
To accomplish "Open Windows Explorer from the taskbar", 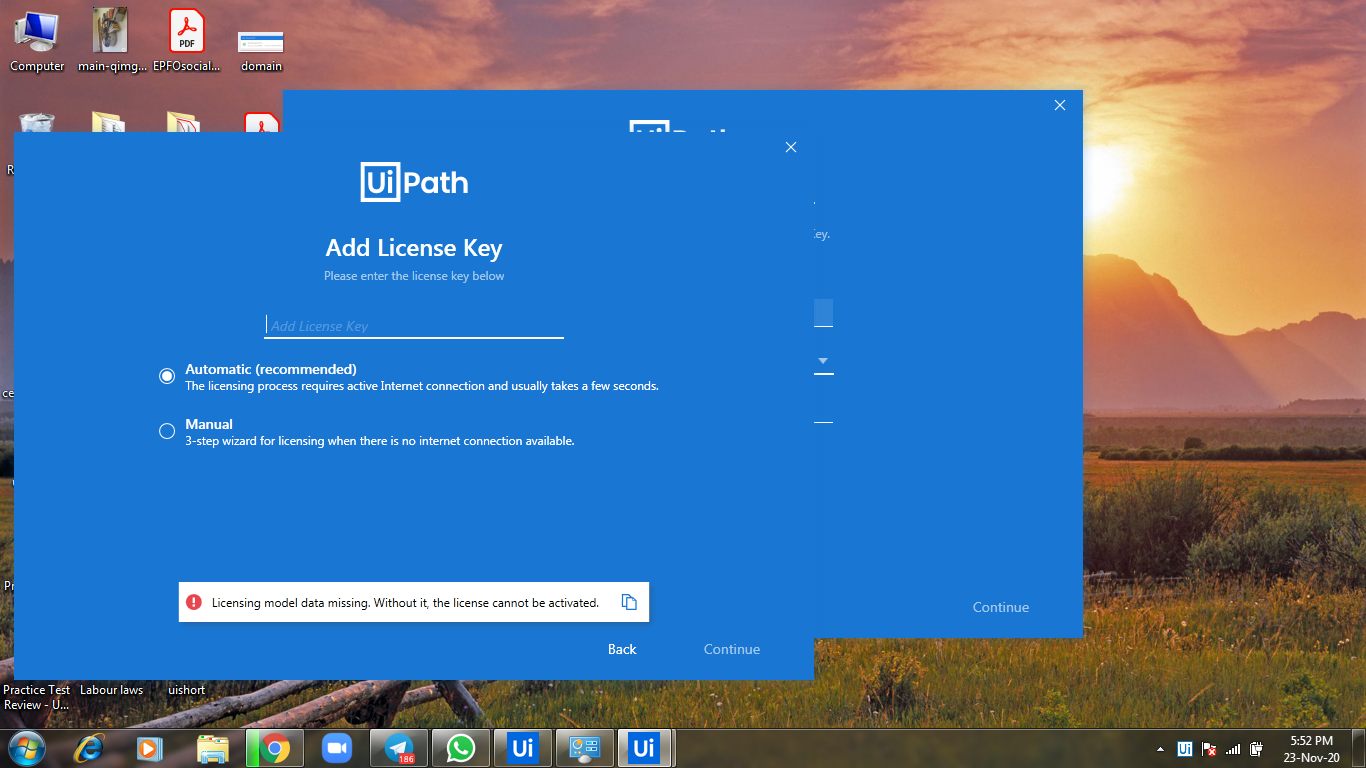I will click(x=212, y=748).
